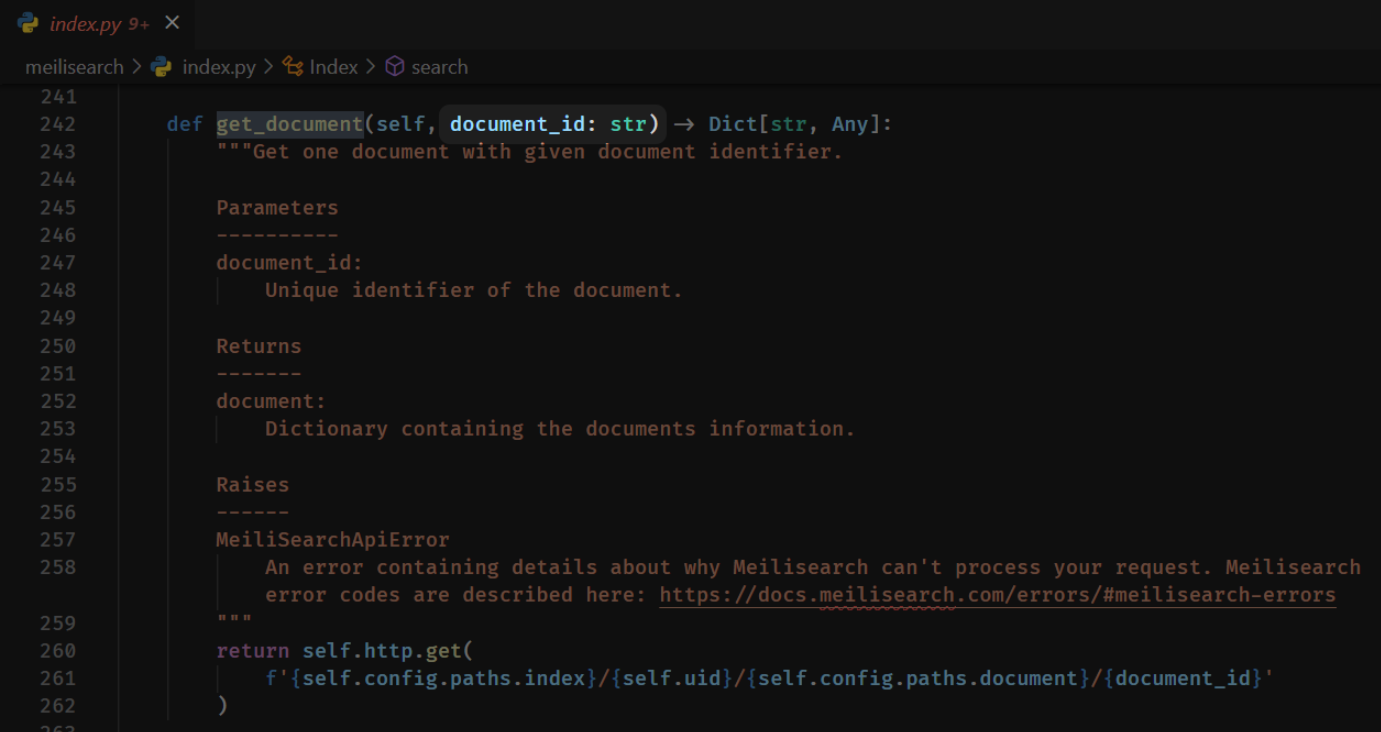Expand the chevron after index.py in breadcrumb
This screenshot has width=1381, height=732.
pyautogui.click(x=269, y=67)
